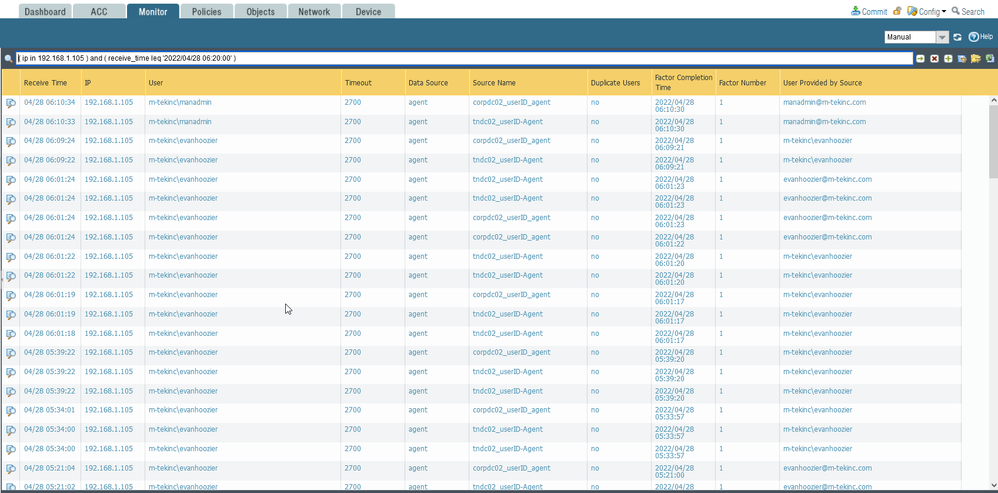
Task: Click the Help link
Action: pos(981,37)
